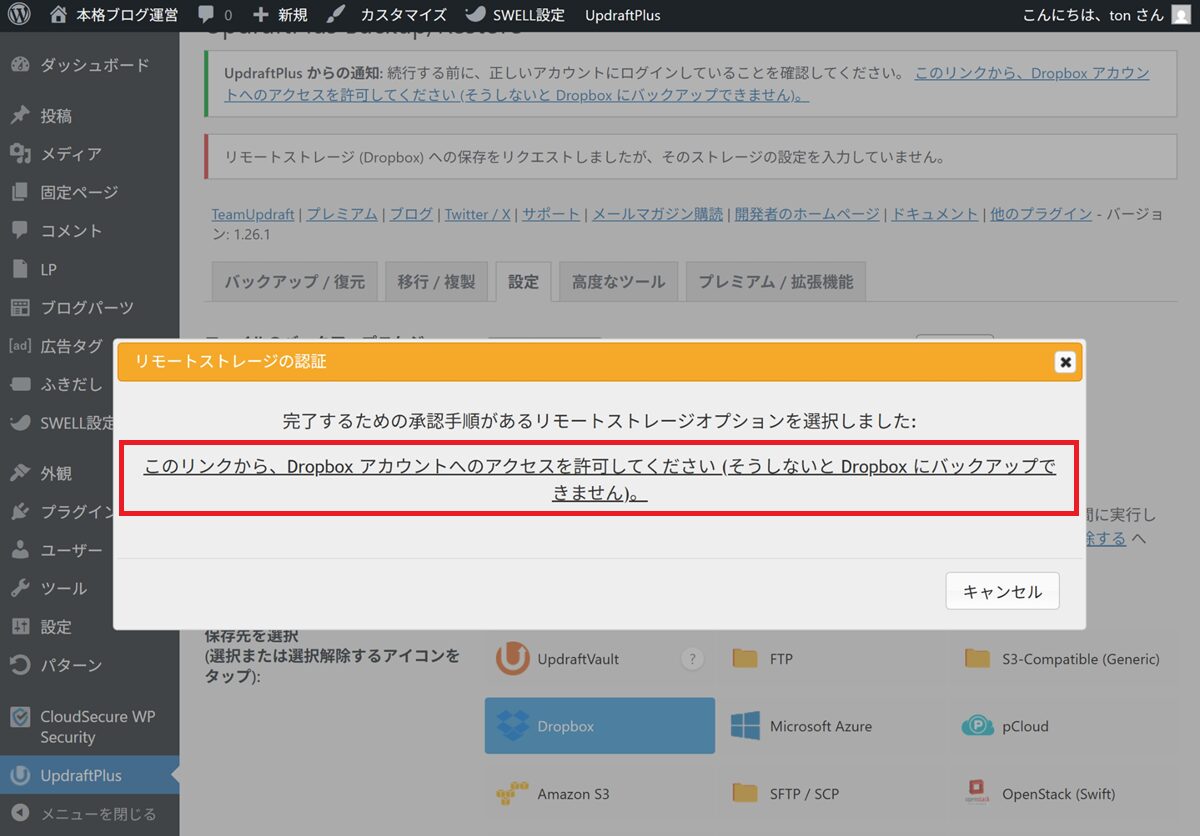
Task: Open the ドキュメント link
Action: tap(934, 214)
